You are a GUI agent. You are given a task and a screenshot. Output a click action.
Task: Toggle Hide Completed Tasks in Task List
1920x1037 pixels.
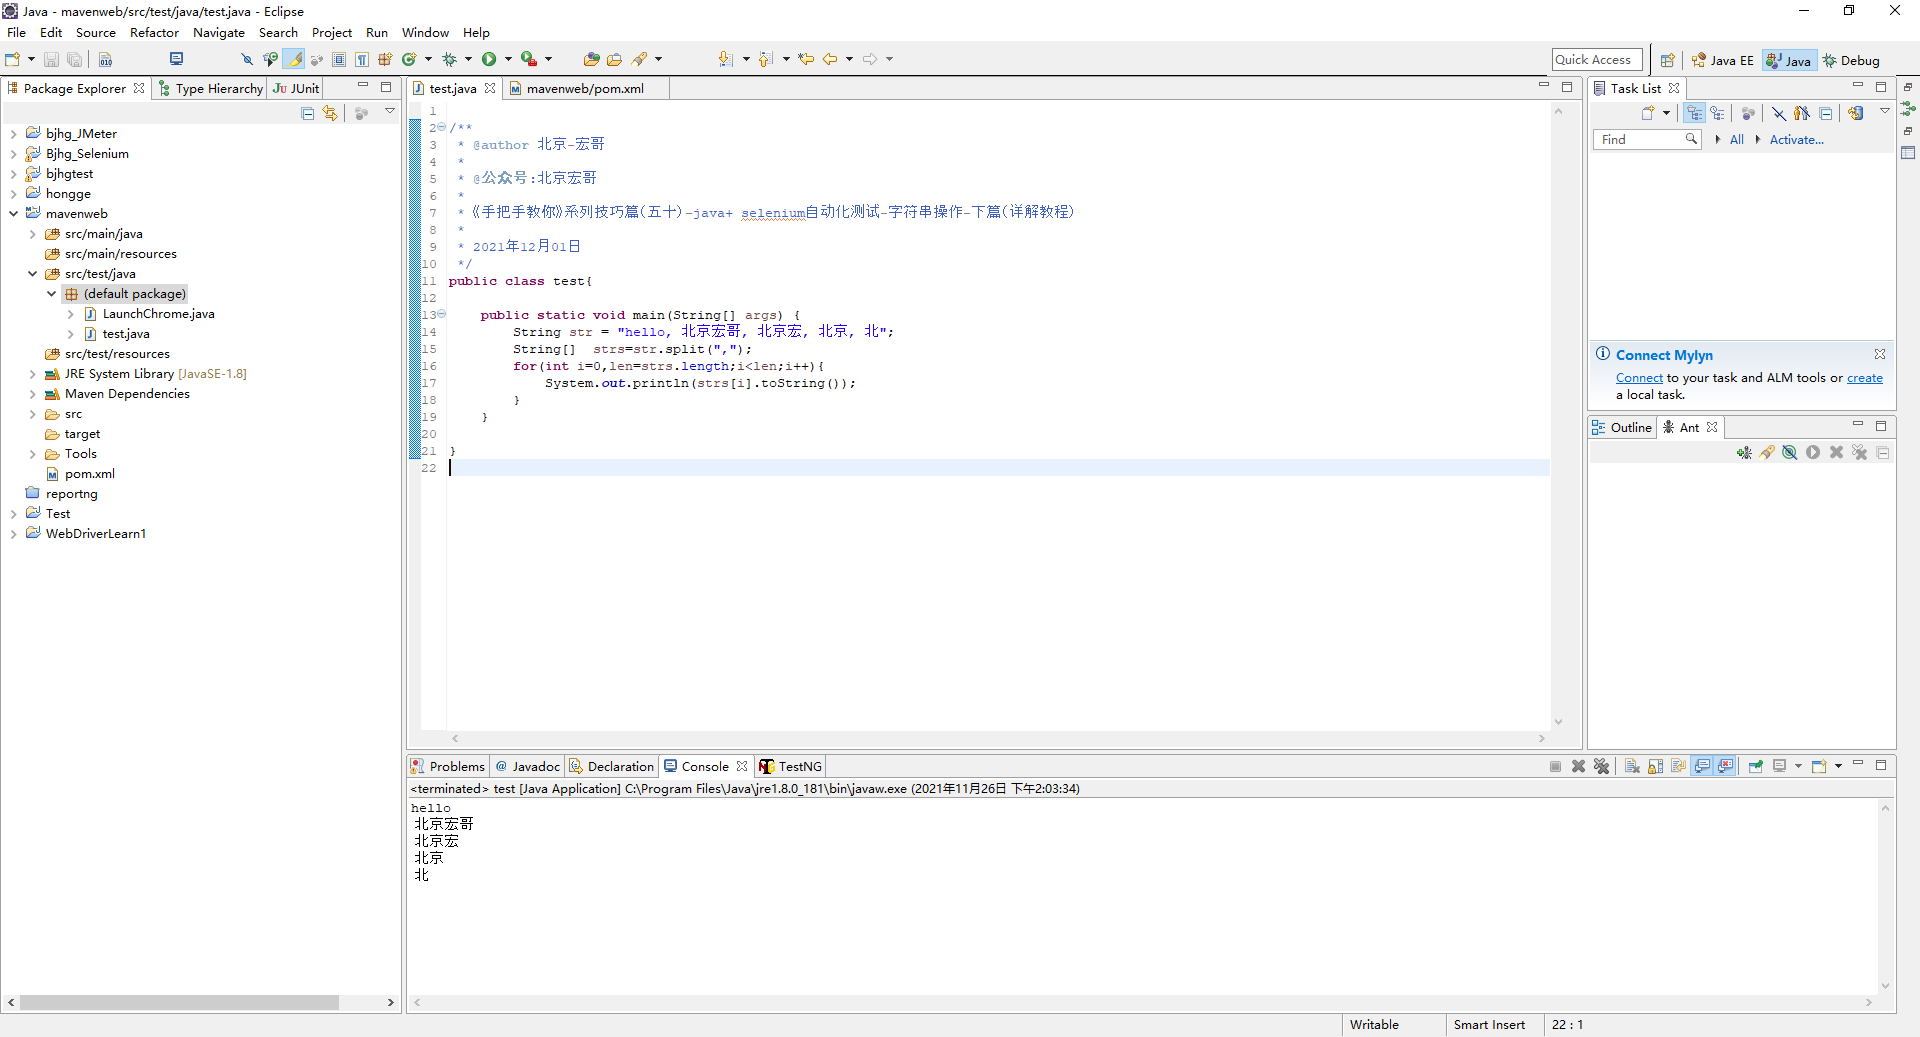[x=1779, y=113]
